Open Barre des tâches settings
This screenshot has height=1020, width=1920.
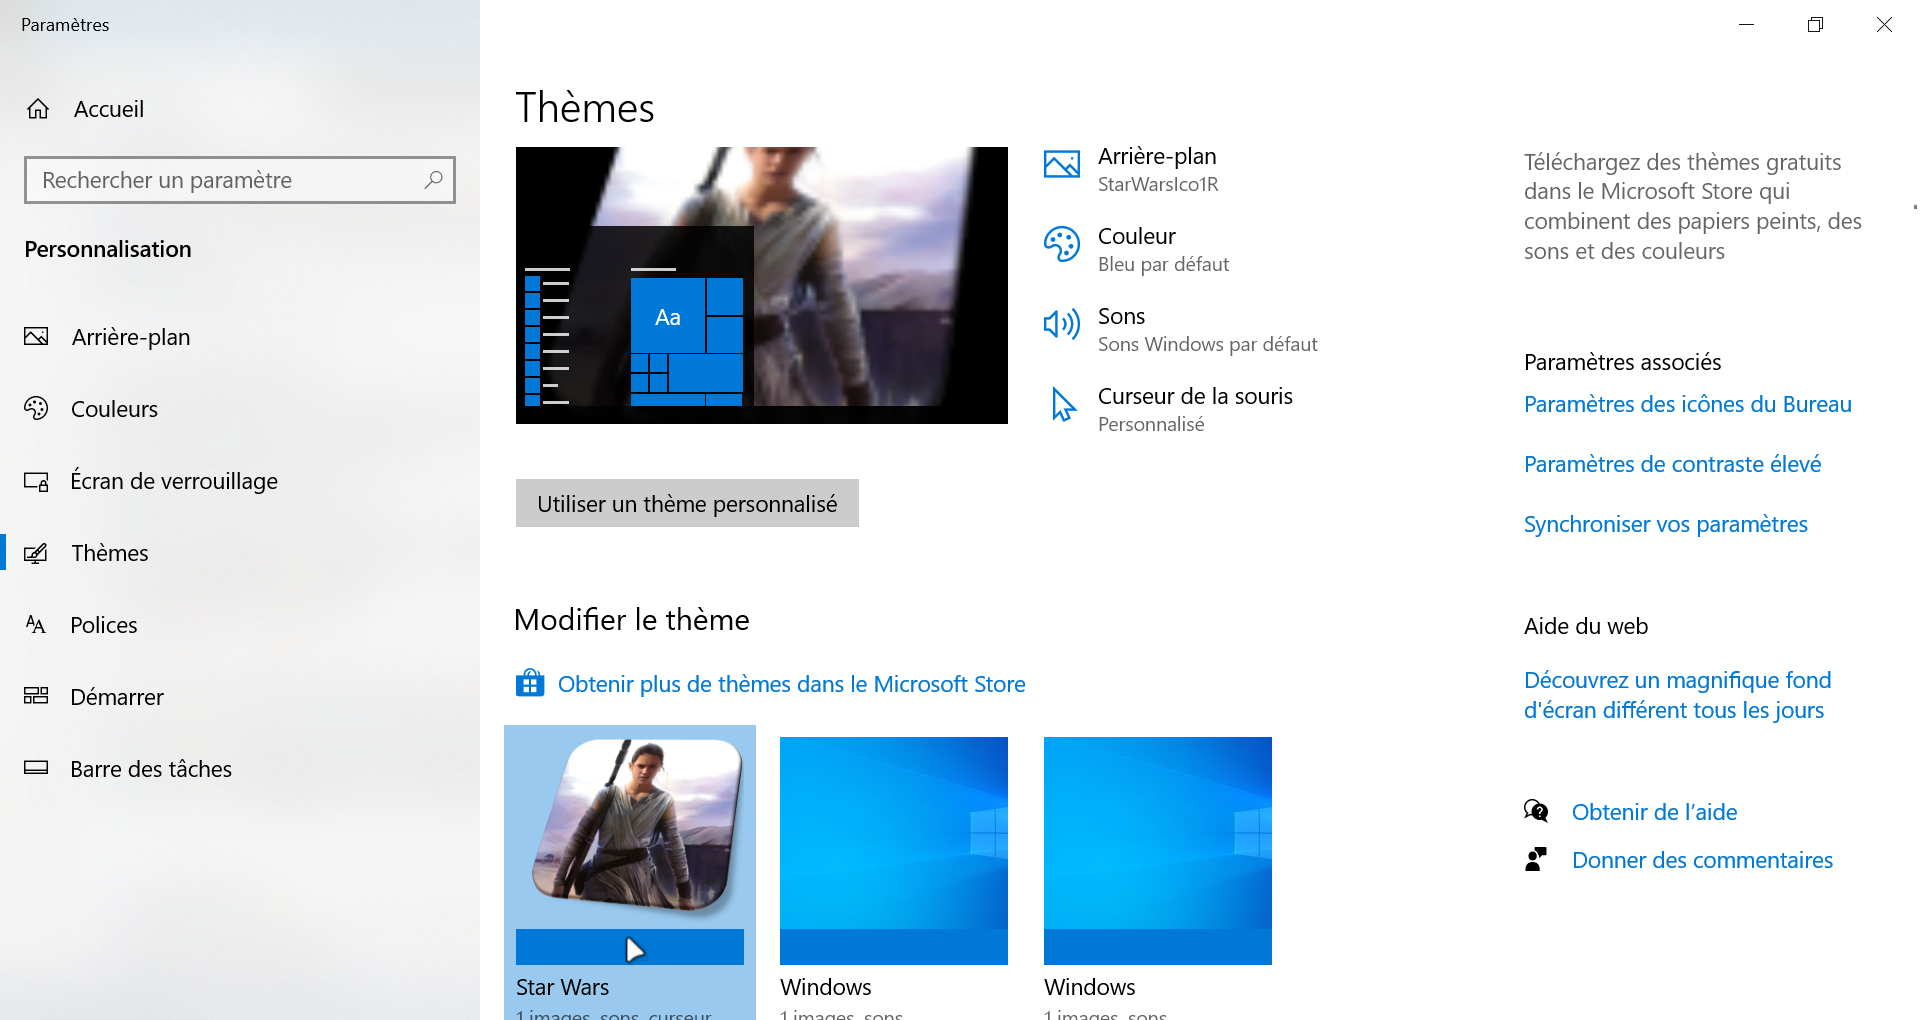pyautogui.click(x=150, y=769)
